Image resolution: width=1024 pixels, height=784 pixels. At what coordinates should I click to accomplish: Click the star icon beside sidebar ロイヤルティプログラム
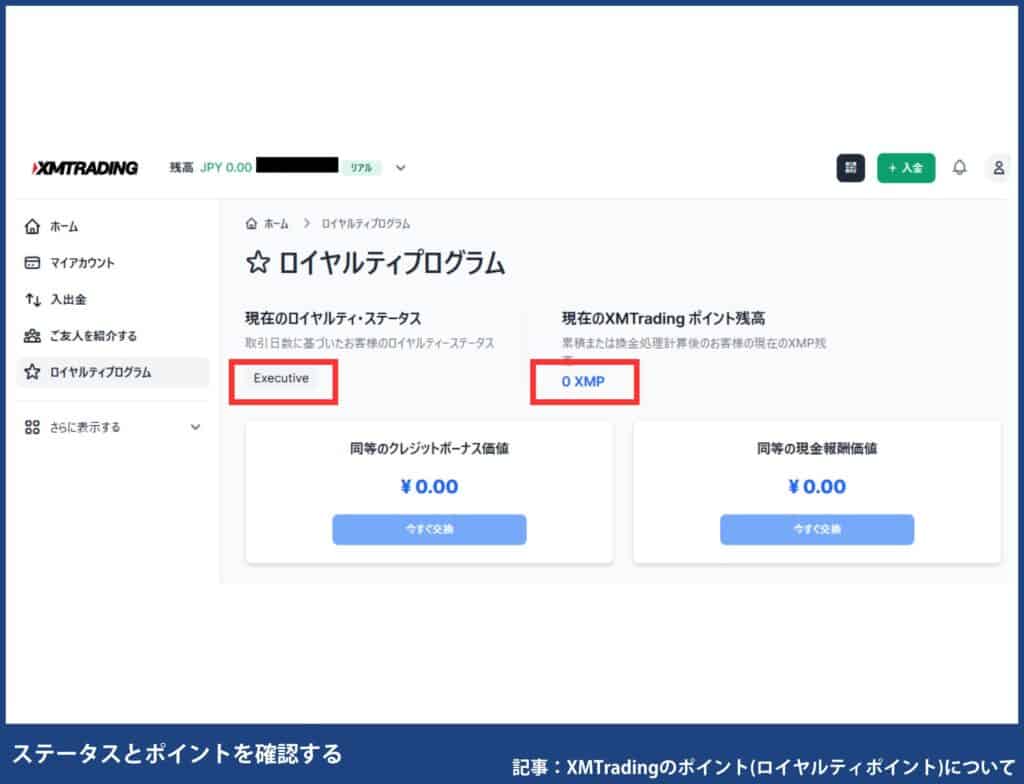tap(32, 372)
